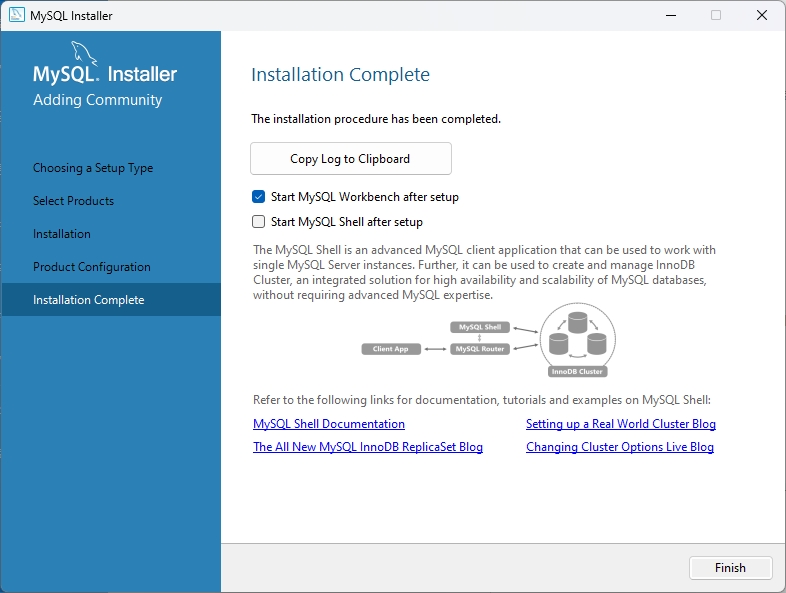The height and width of the screenshot is (593, 786).
Task: Enable Start MySQL Shell after setup
Action: (x=258, y=222)
